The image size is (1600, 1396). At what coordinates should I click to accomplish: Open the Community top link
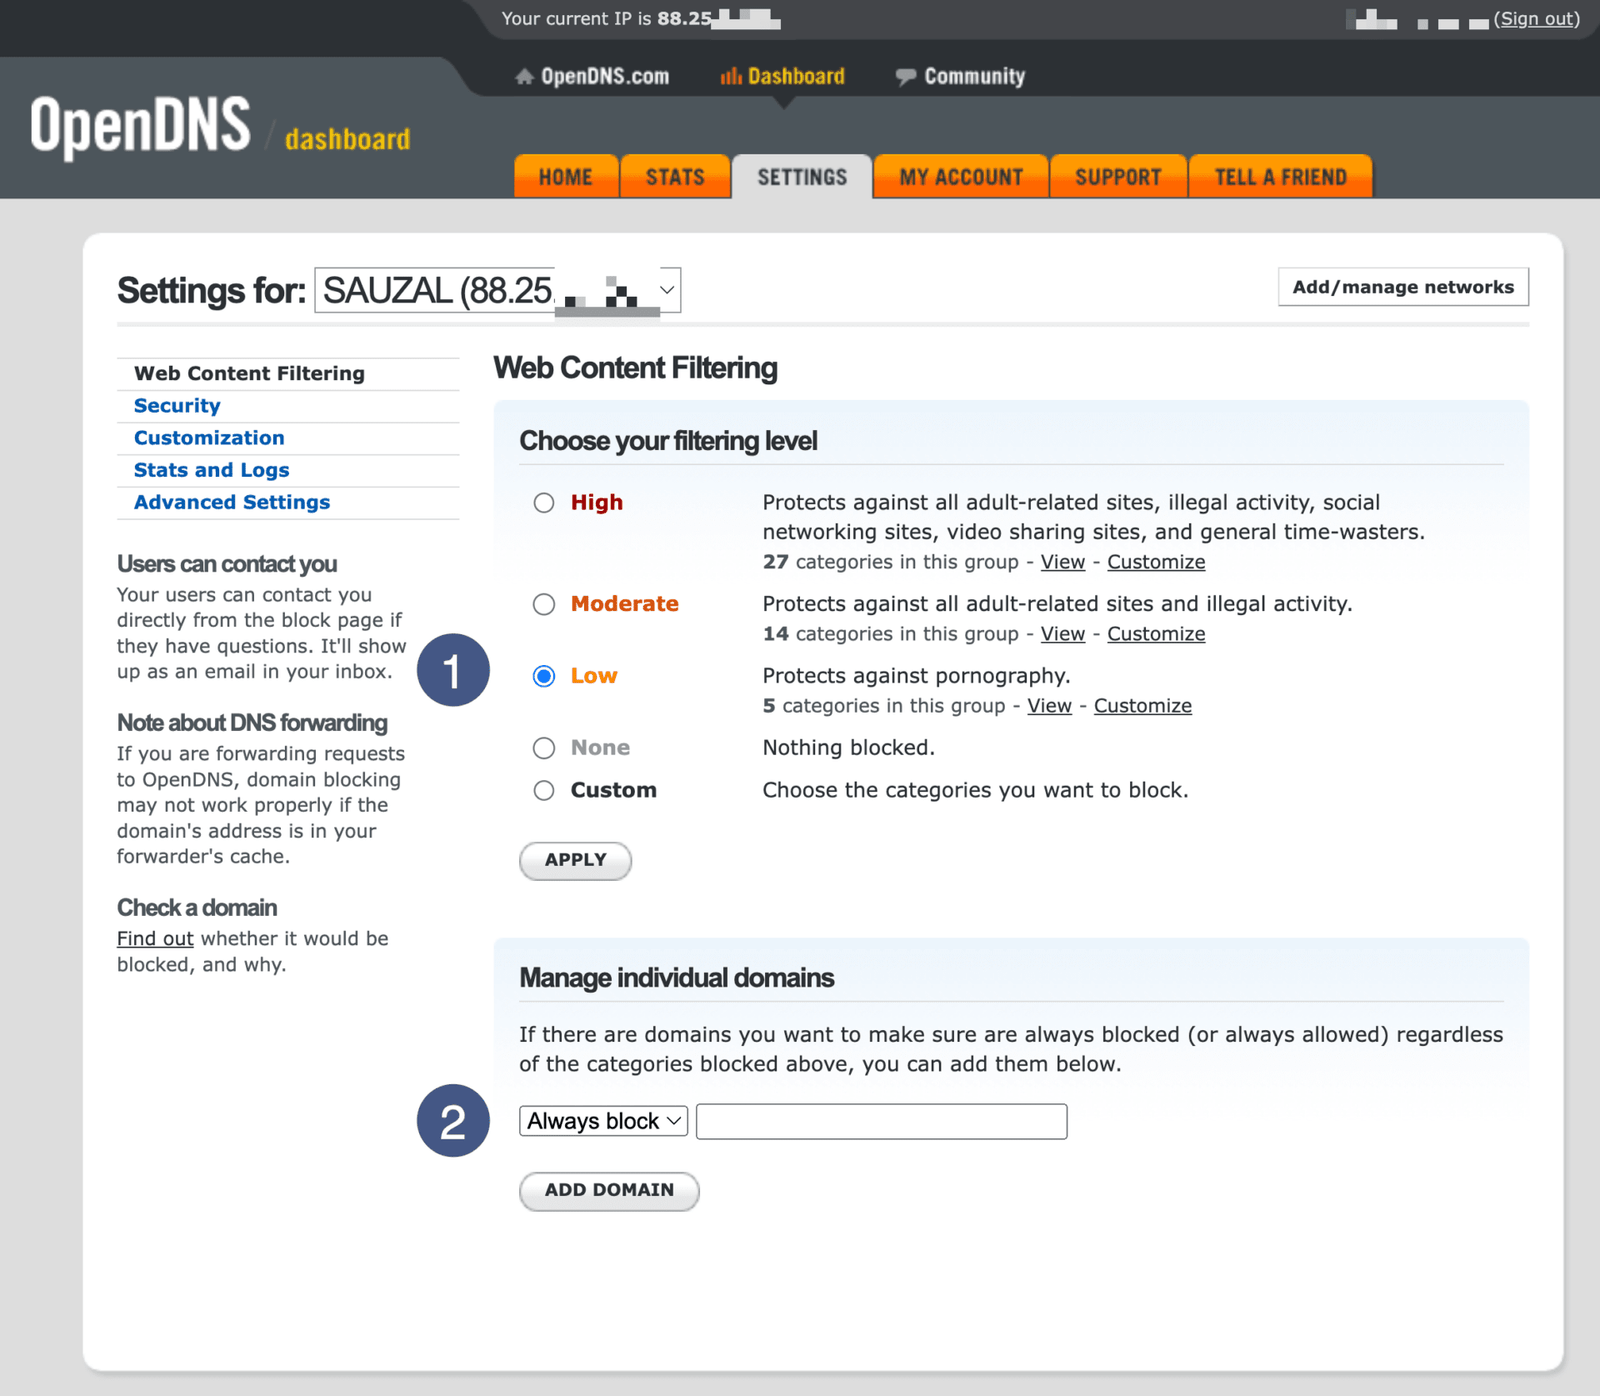point(975,77)
